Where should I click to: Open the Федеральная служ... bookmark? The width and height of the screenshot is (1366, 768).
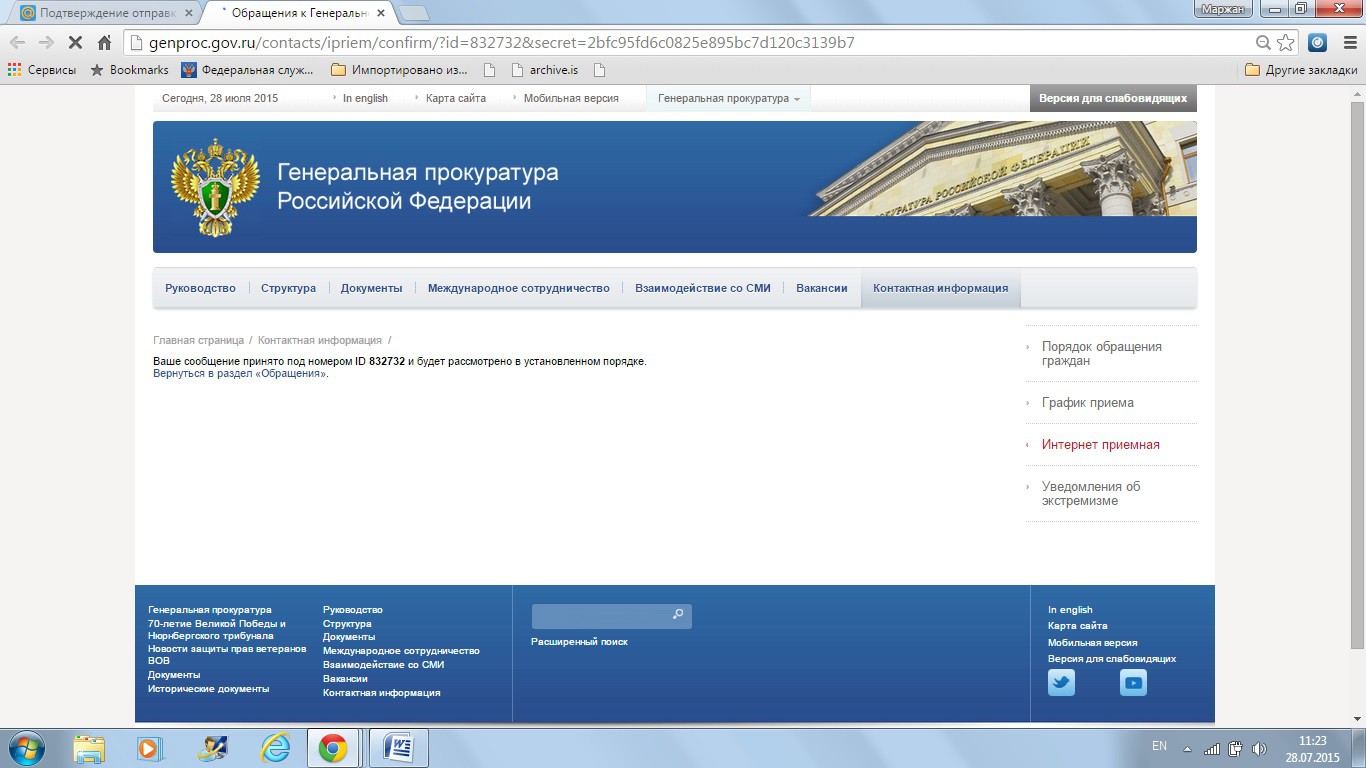(247, 70)
